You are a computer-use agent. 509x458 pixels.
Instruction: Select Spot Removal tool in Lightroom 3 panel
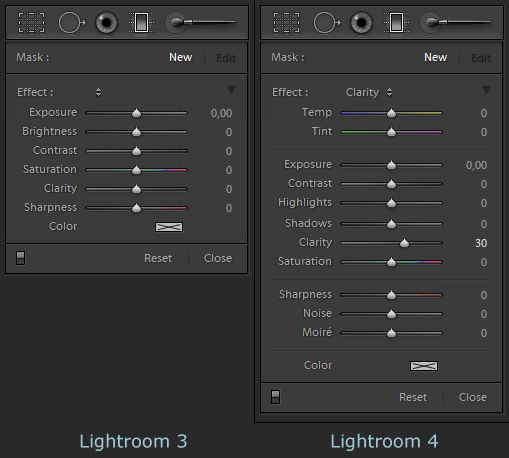72,23
